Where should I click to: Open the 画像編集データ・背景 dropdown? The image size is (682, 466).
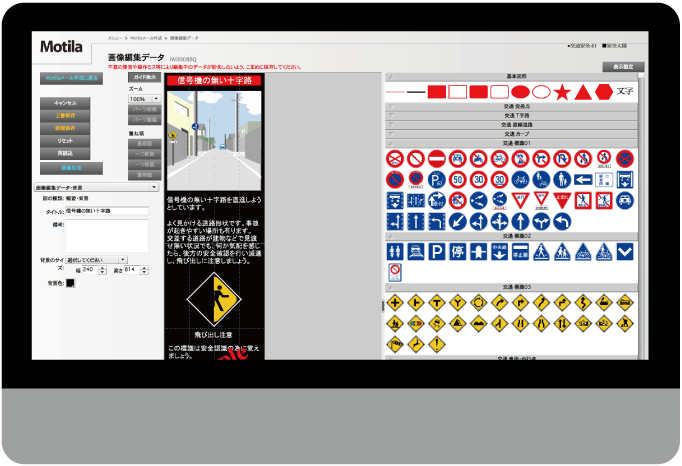point(97,188)
